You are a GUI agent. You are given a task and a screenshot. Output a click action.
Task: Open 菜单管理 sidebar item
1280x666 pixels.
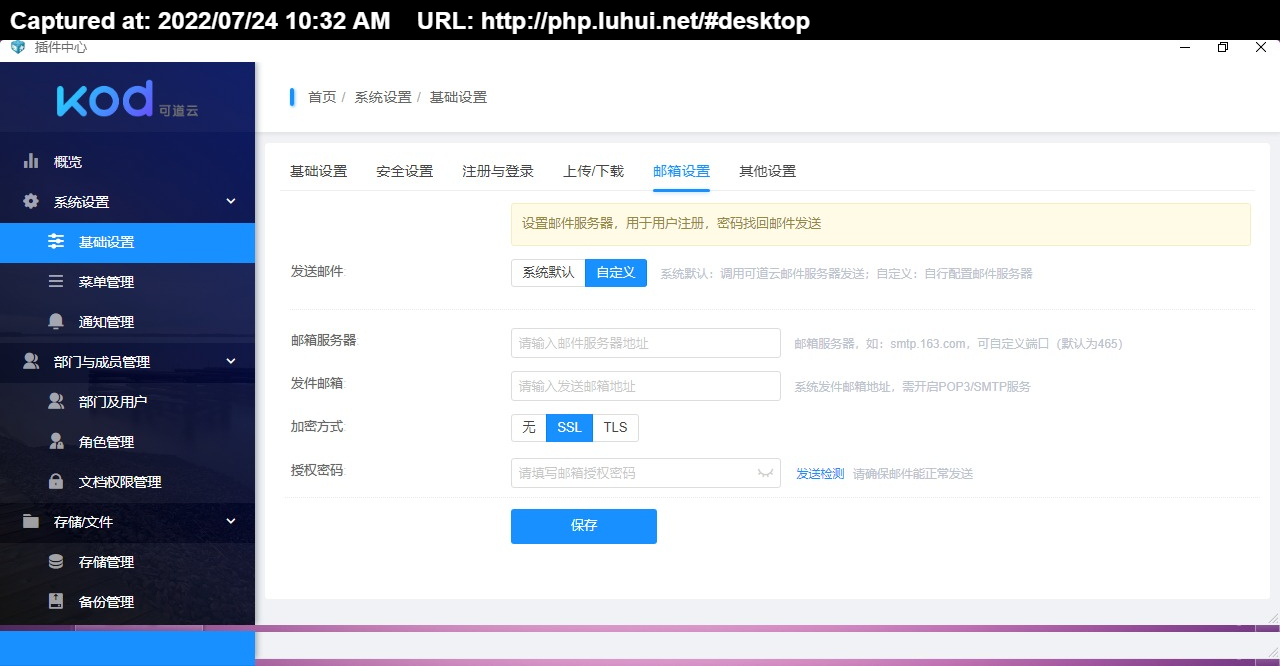tap(127, 282)
